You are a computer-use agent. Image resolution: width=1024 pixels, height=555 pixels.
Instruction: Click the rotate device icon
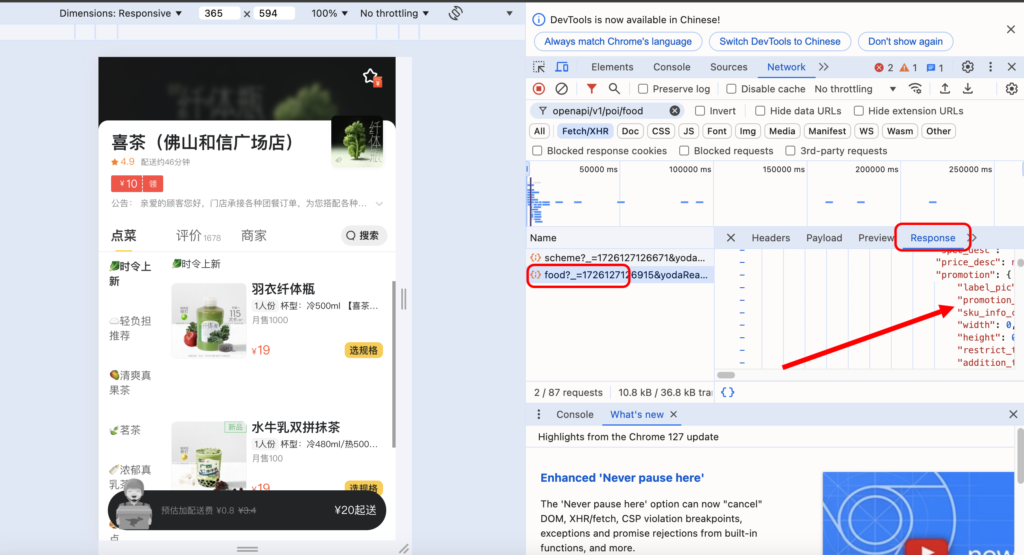point(456,13)
